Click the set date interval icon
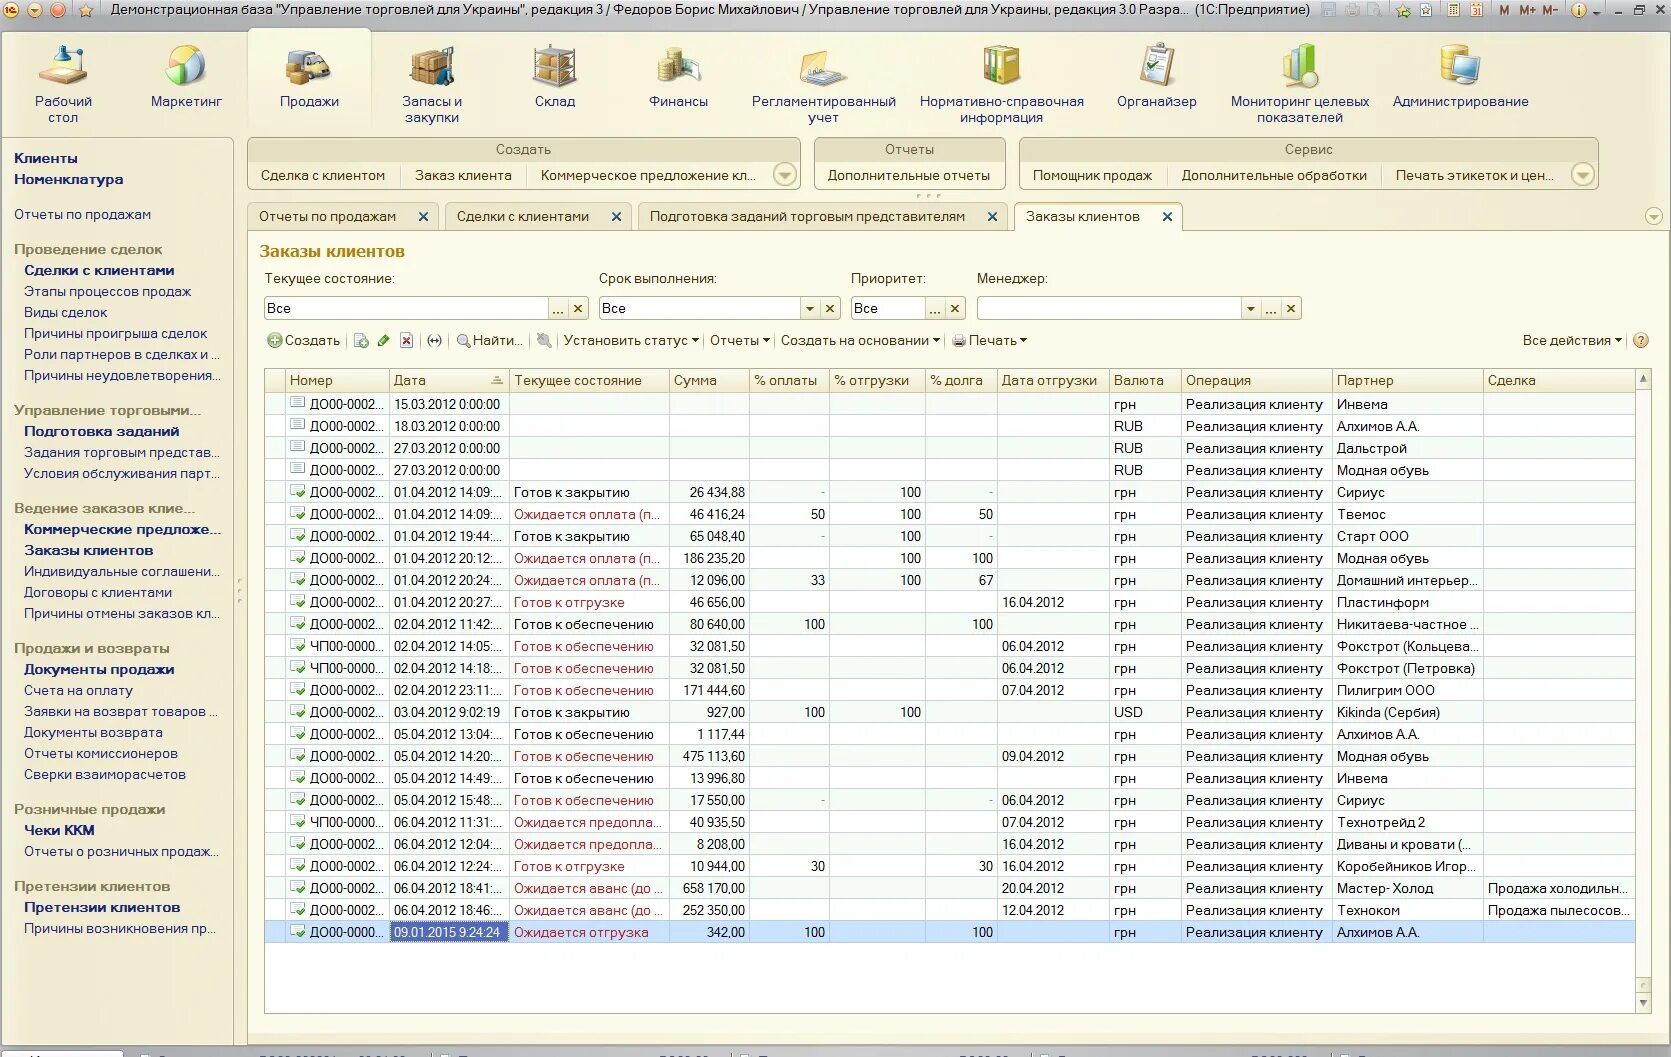 [434, 341]
